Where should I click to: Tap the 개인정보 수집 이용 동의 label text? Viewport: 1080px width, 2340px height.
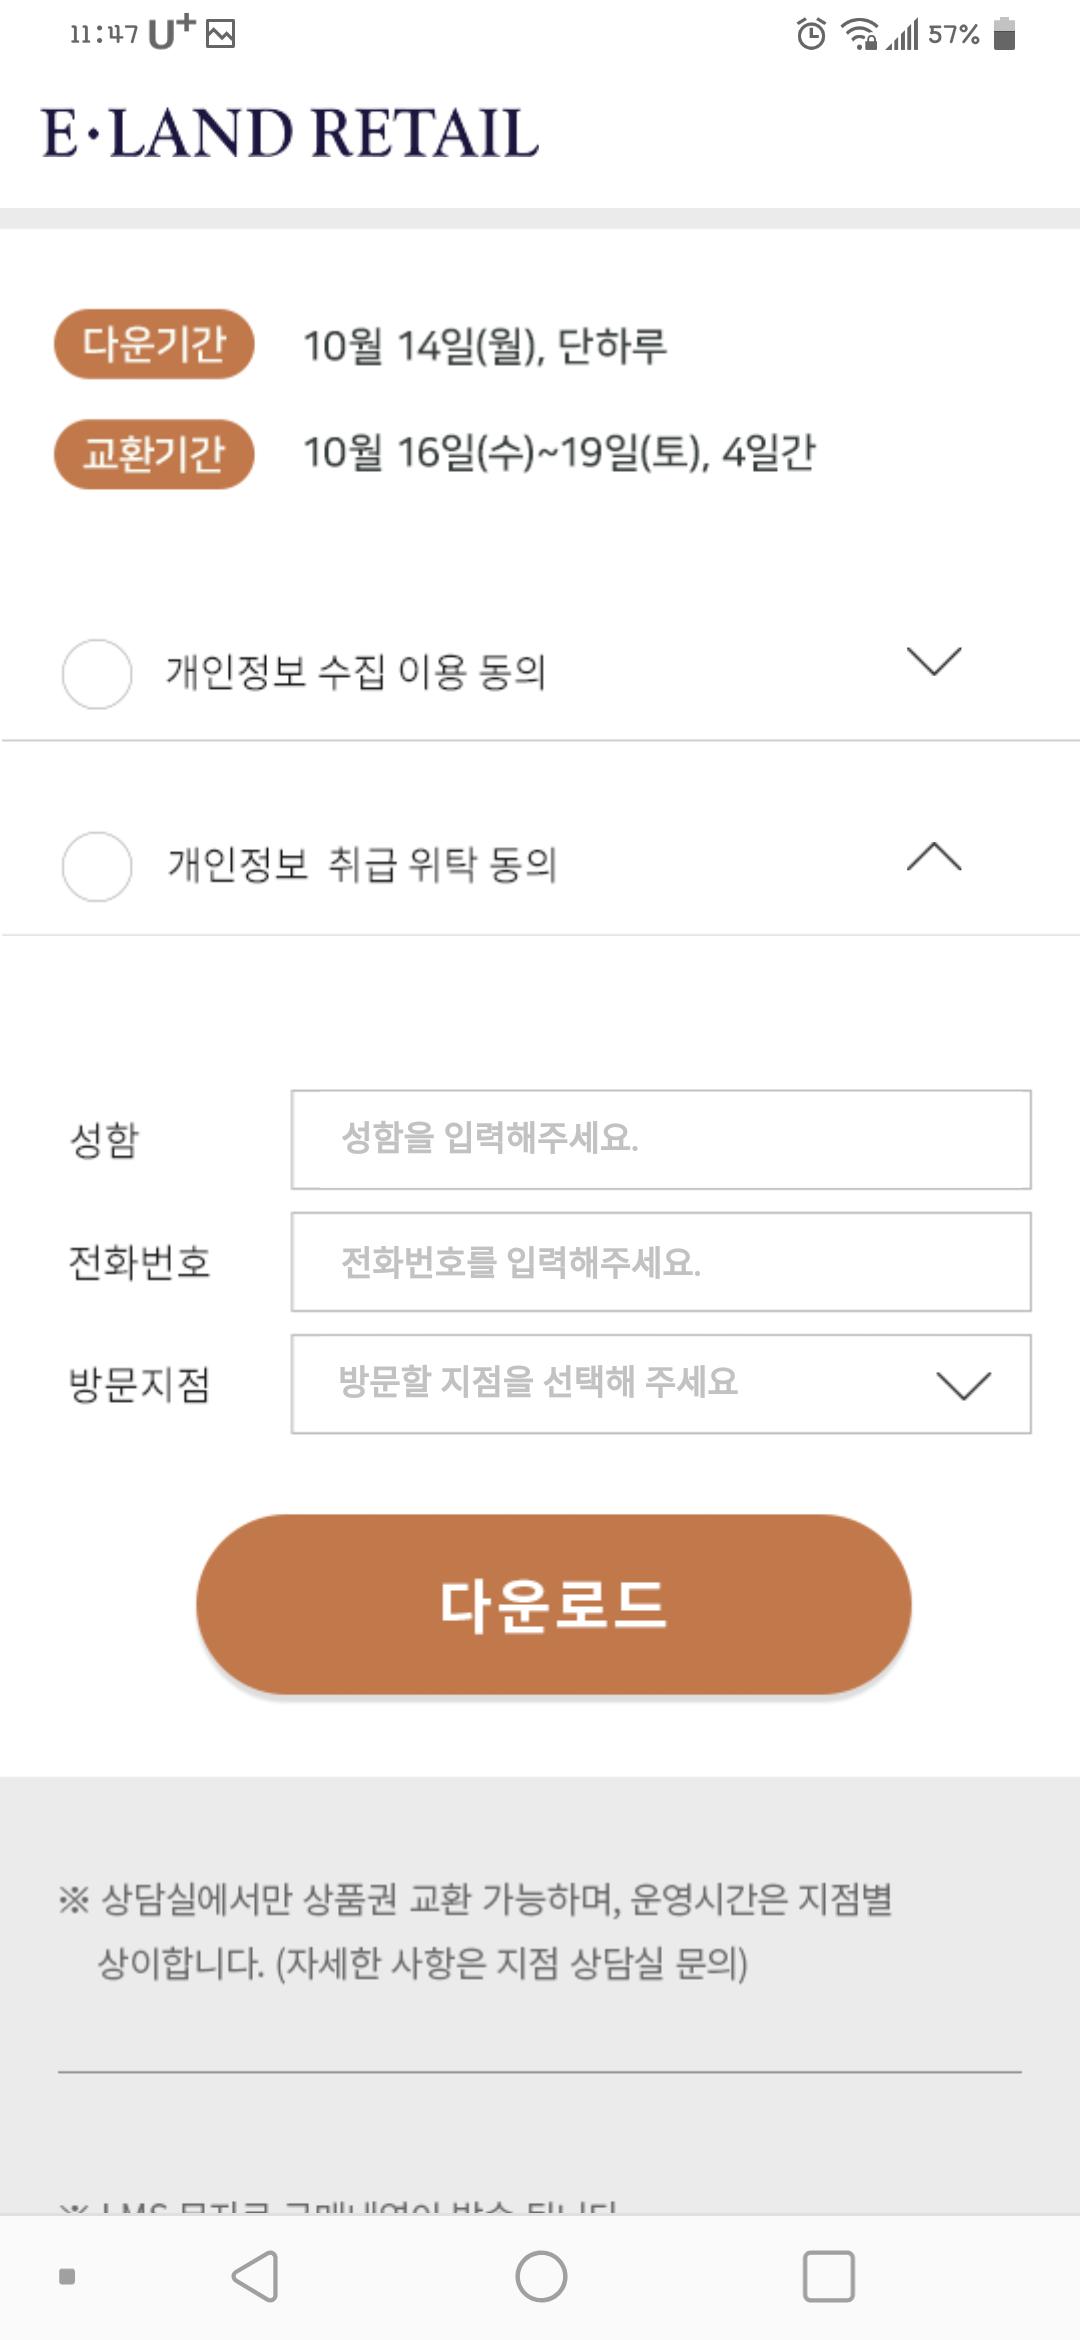(x=356, y=672)
